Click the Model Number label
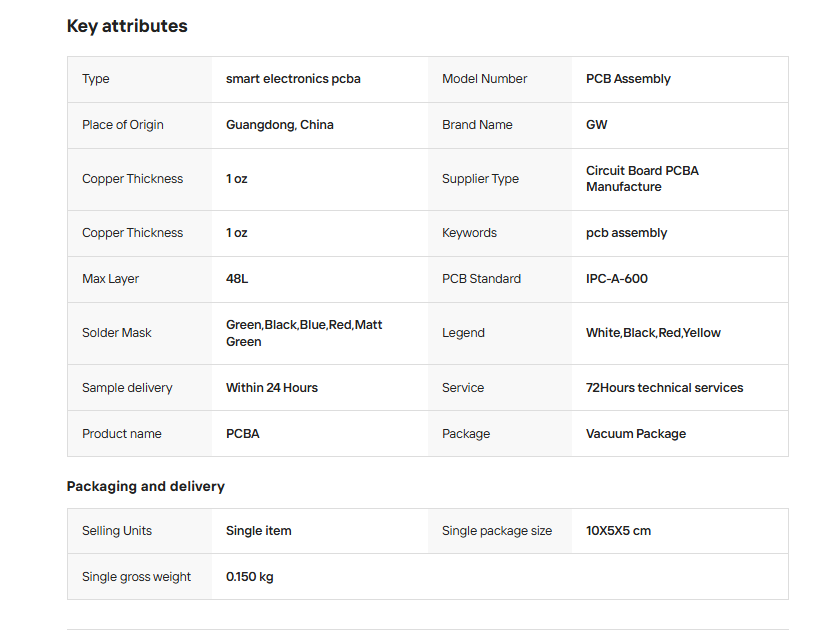 (x=484, y=79)
